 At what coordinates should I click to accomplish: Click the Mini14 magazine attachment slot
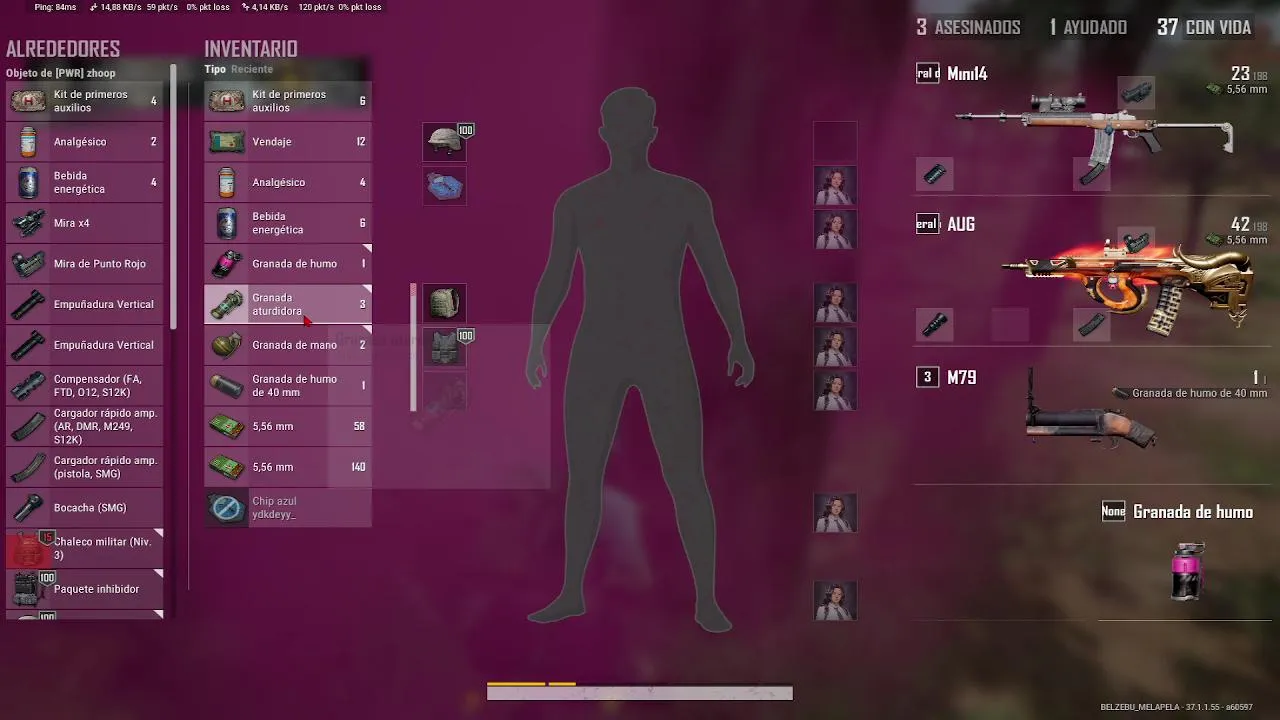[1092, 174]
